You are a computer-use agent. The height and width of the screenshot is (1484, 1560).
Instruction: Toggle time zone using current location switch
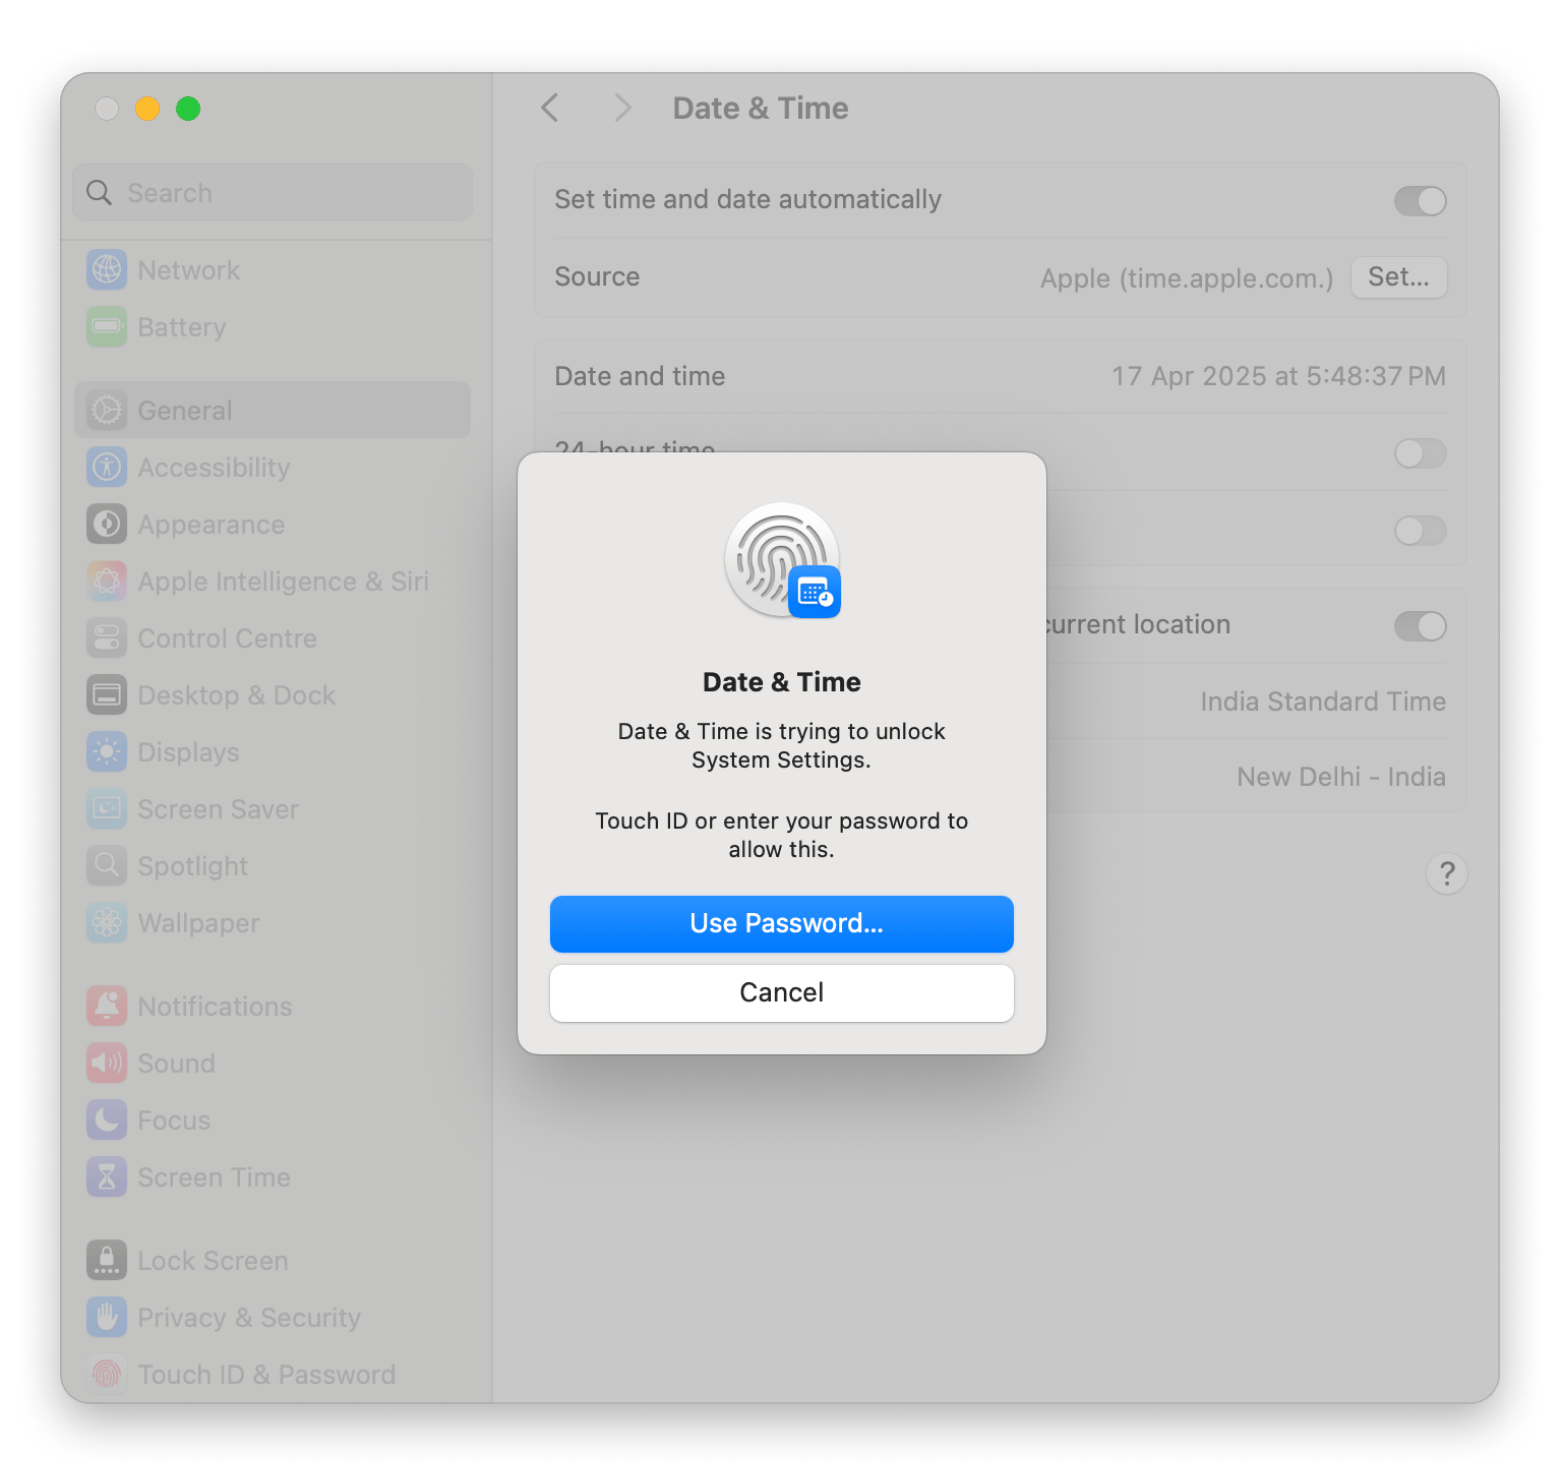pos(1419,627)
